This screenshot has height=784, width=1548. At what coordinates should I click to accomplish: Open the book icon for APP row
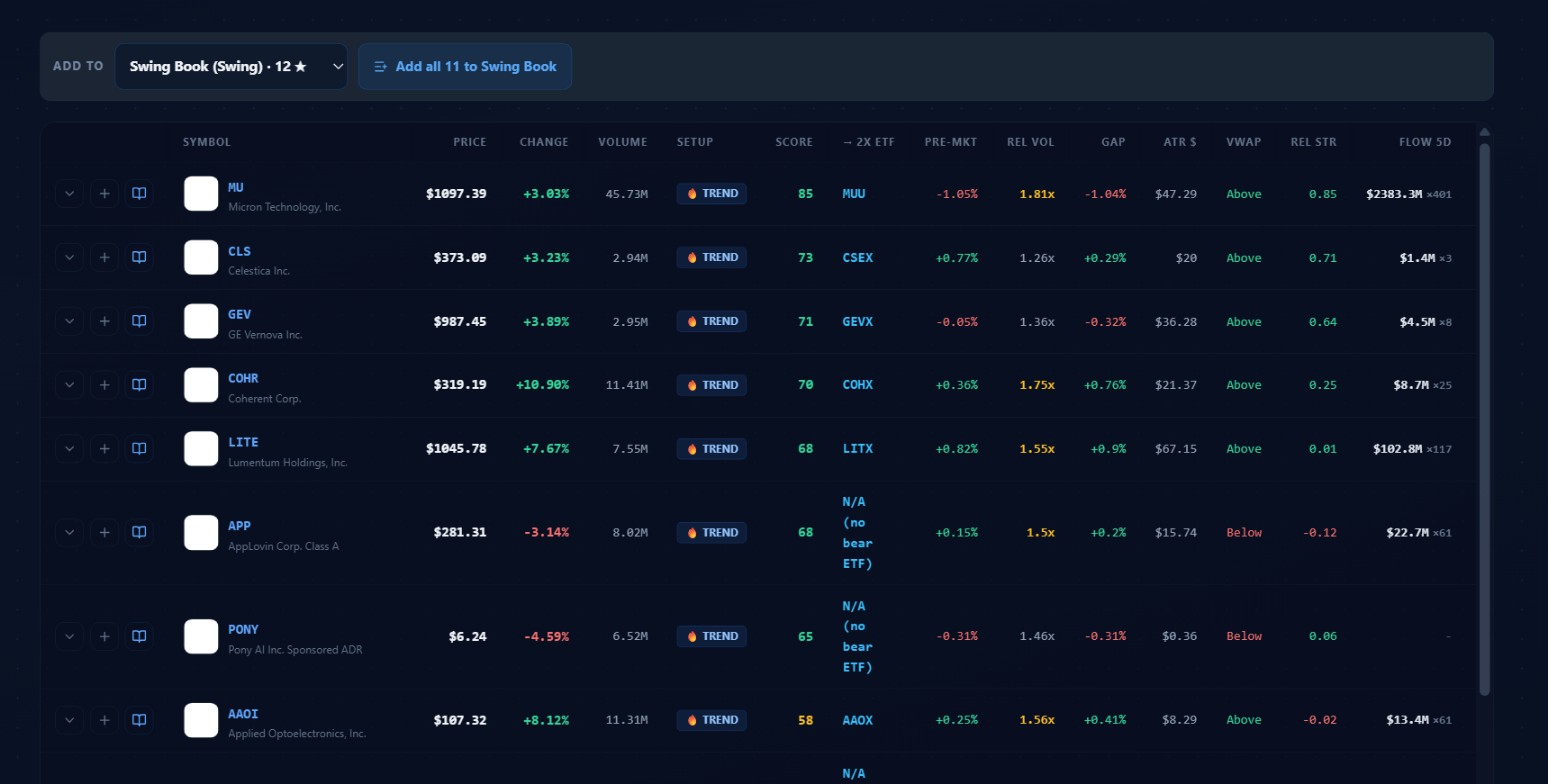[139, 533]
